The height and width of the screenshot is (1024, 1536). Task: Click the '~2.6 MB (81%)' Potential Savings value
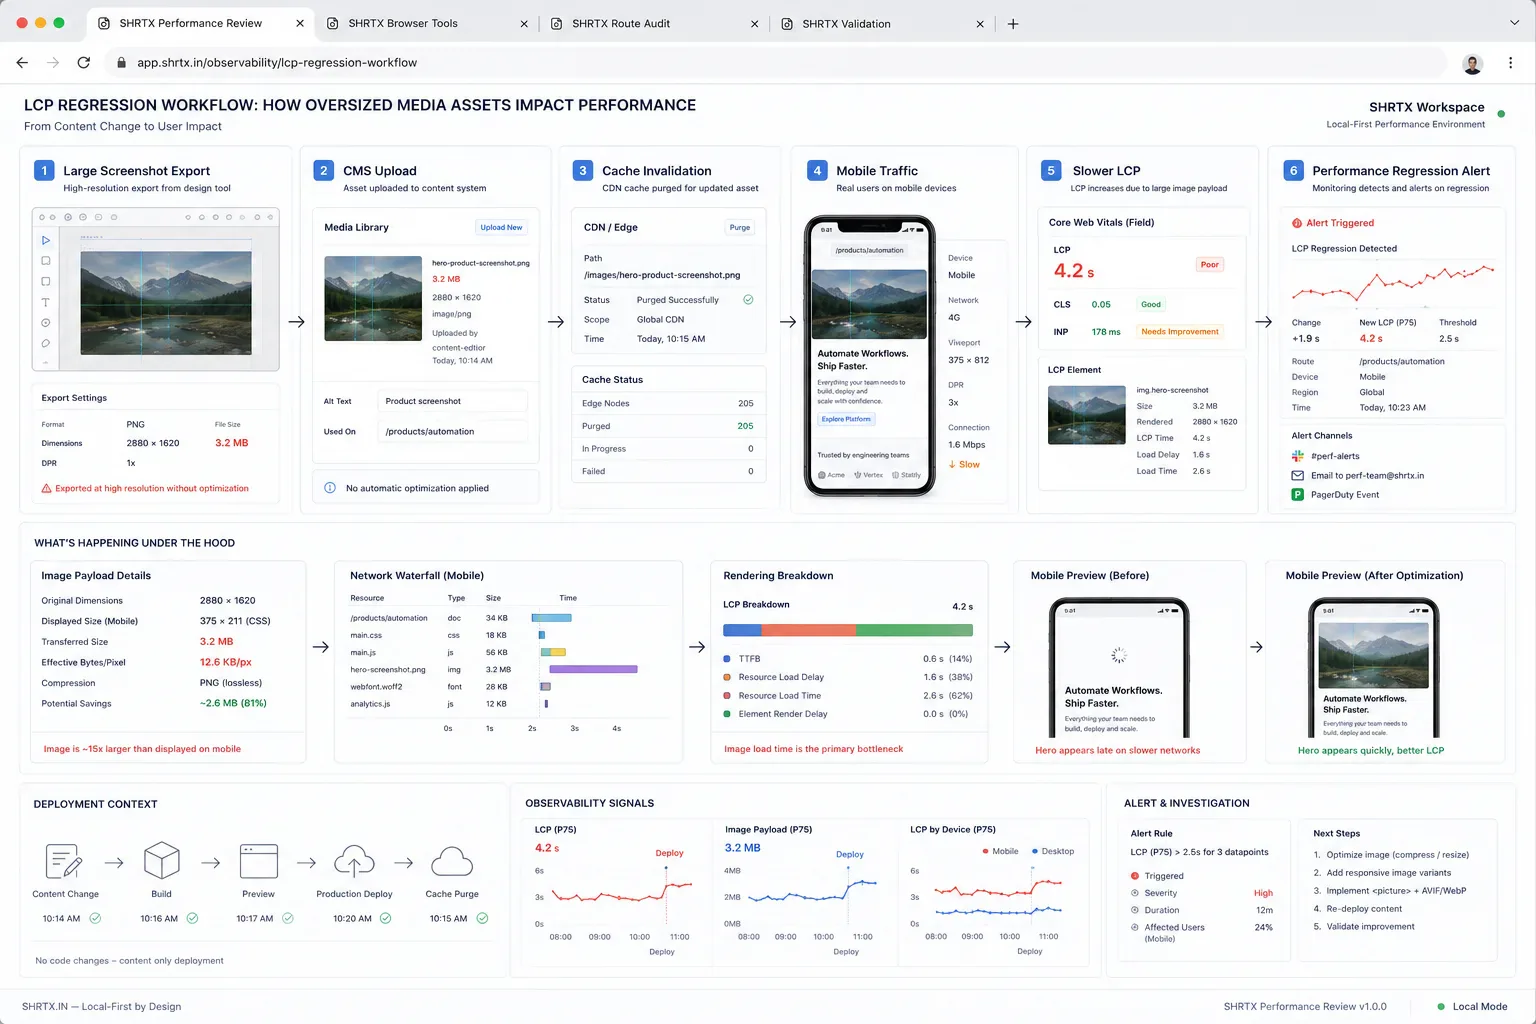click(233, 703)
